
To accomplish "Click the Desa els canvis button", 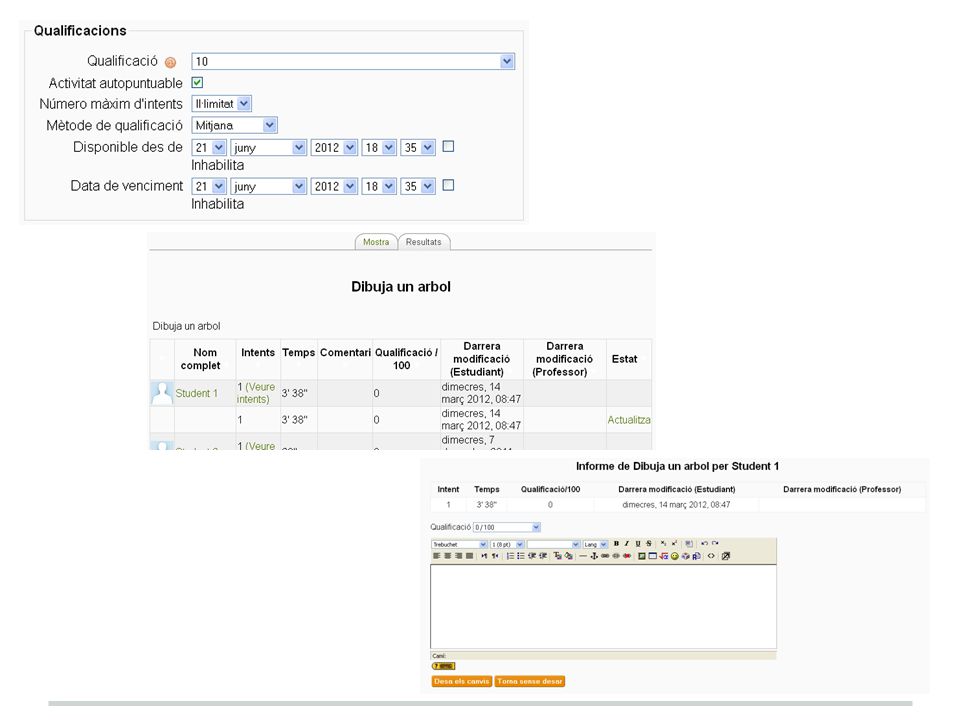I will click(x=462, y=681).
